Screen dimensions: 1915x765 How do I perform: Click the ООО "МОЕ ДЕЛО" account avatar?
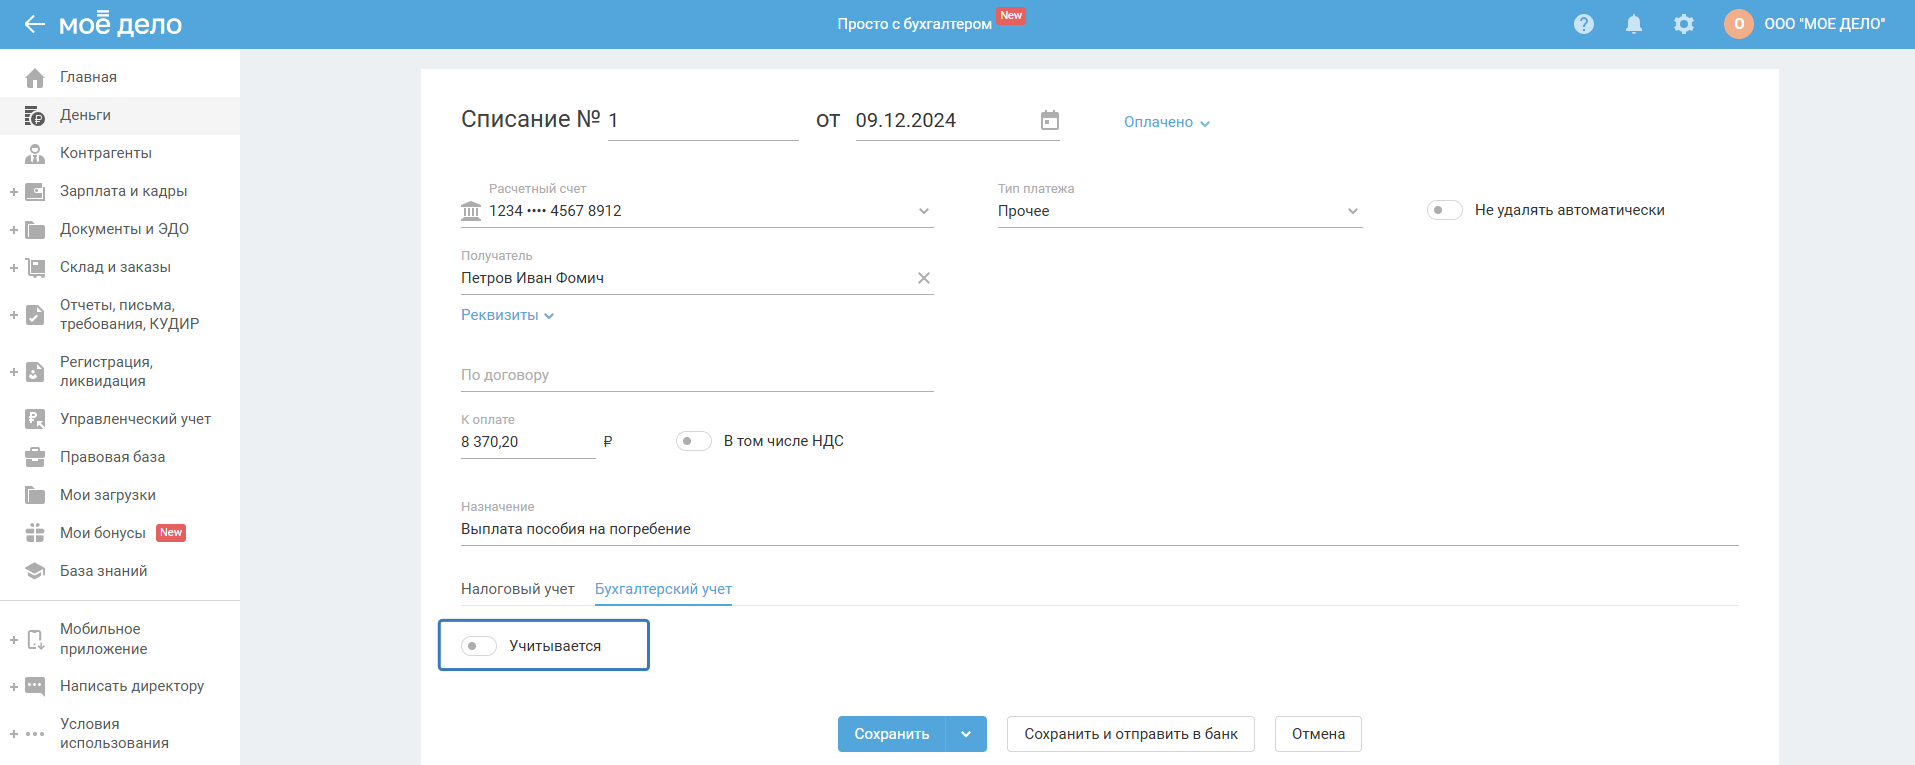click(1738, 24)
